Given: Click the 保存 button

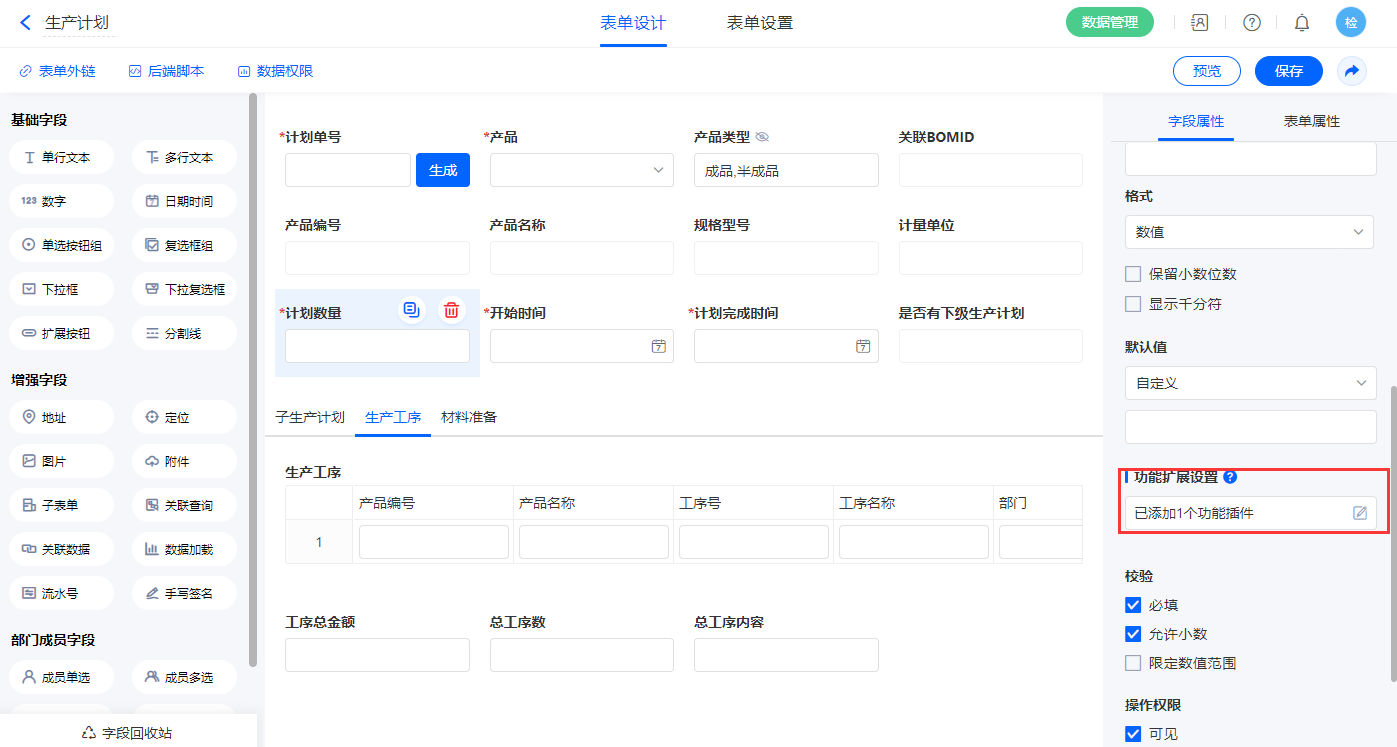Looking at the screenshot, I should 1288,71.
